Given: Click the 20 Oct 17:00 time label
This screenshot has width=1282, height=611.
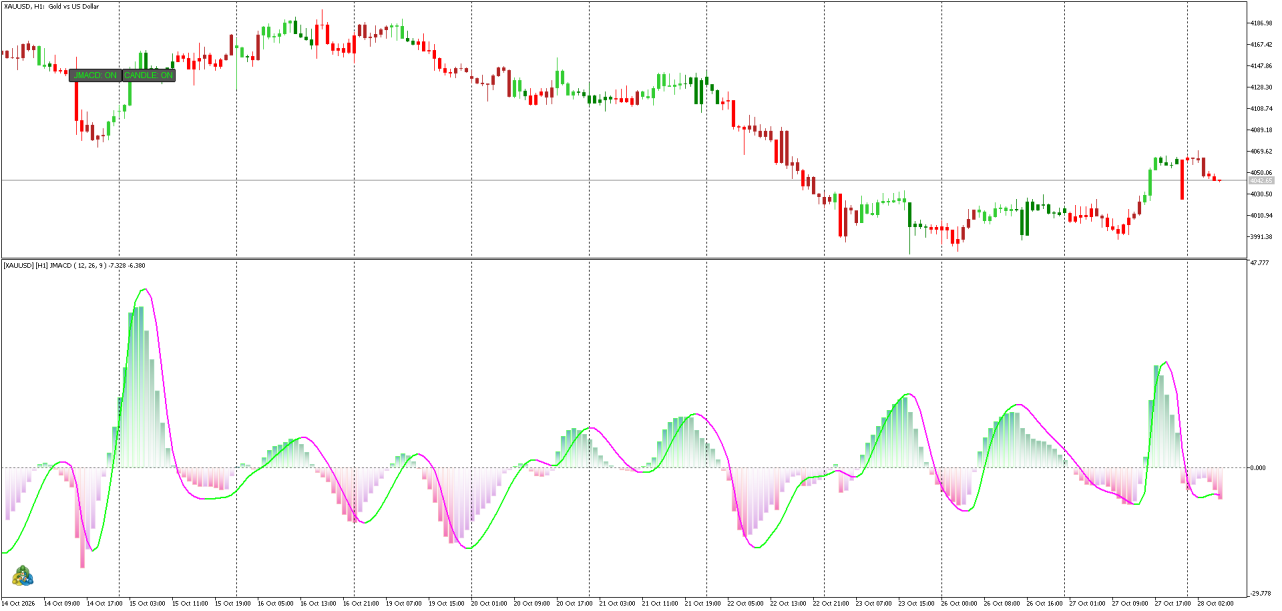Looking at the screenshot, I should [x=575, y=604].
